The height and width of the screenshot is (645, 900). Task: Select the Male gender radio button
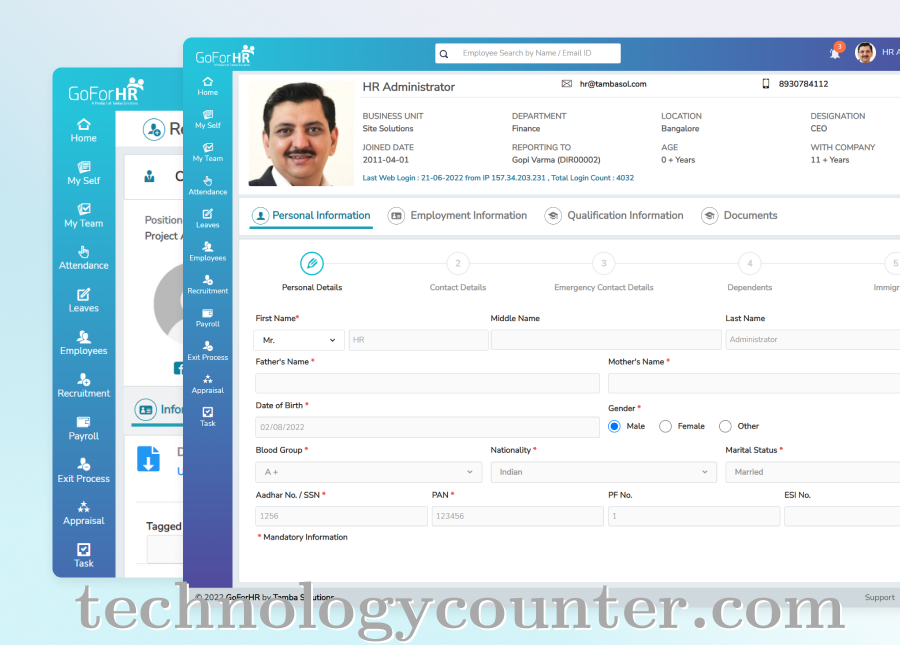(x=614, y=426)
